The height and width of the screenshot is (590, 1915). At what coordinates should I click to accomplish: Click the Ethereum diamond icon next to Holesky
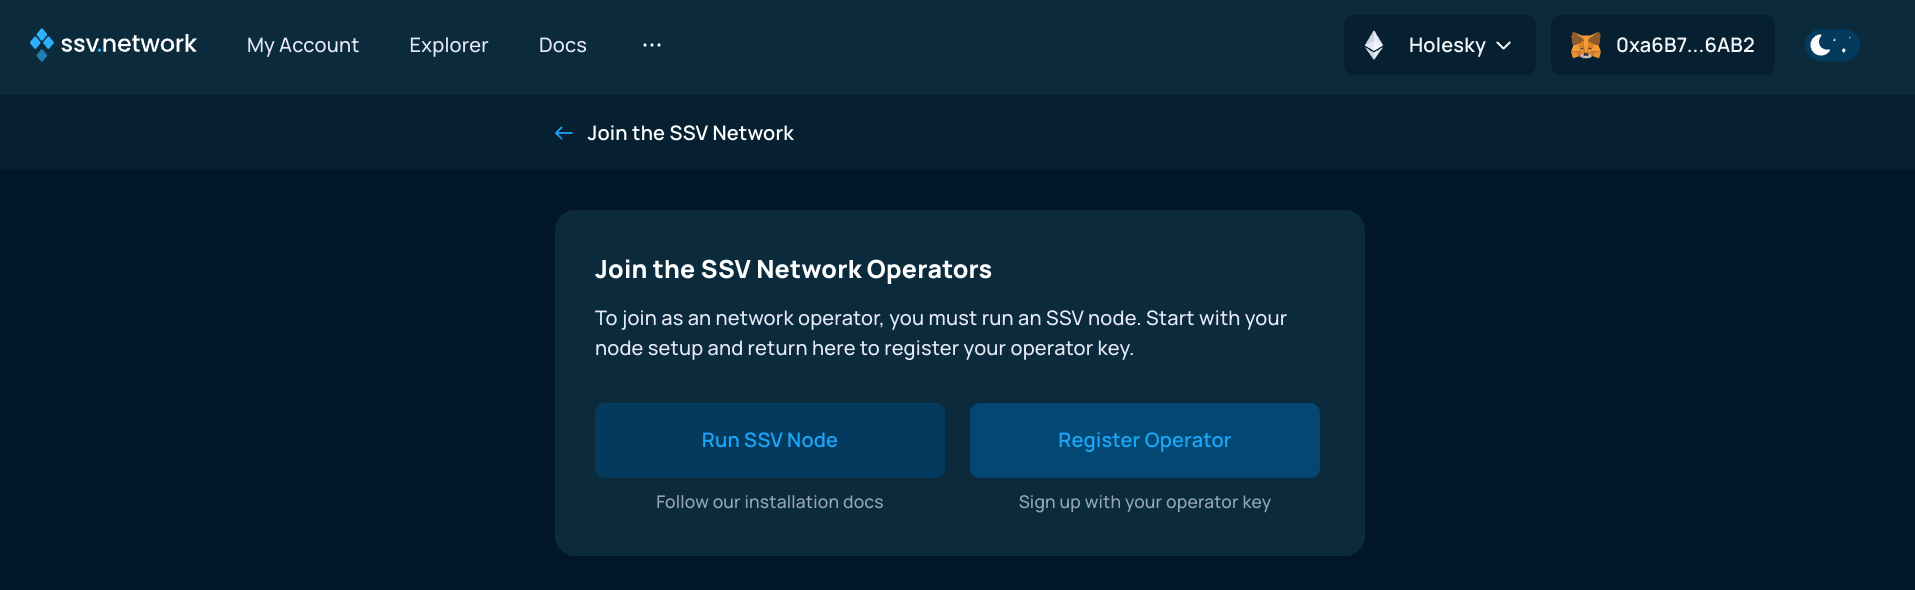tap(1374, 45)
